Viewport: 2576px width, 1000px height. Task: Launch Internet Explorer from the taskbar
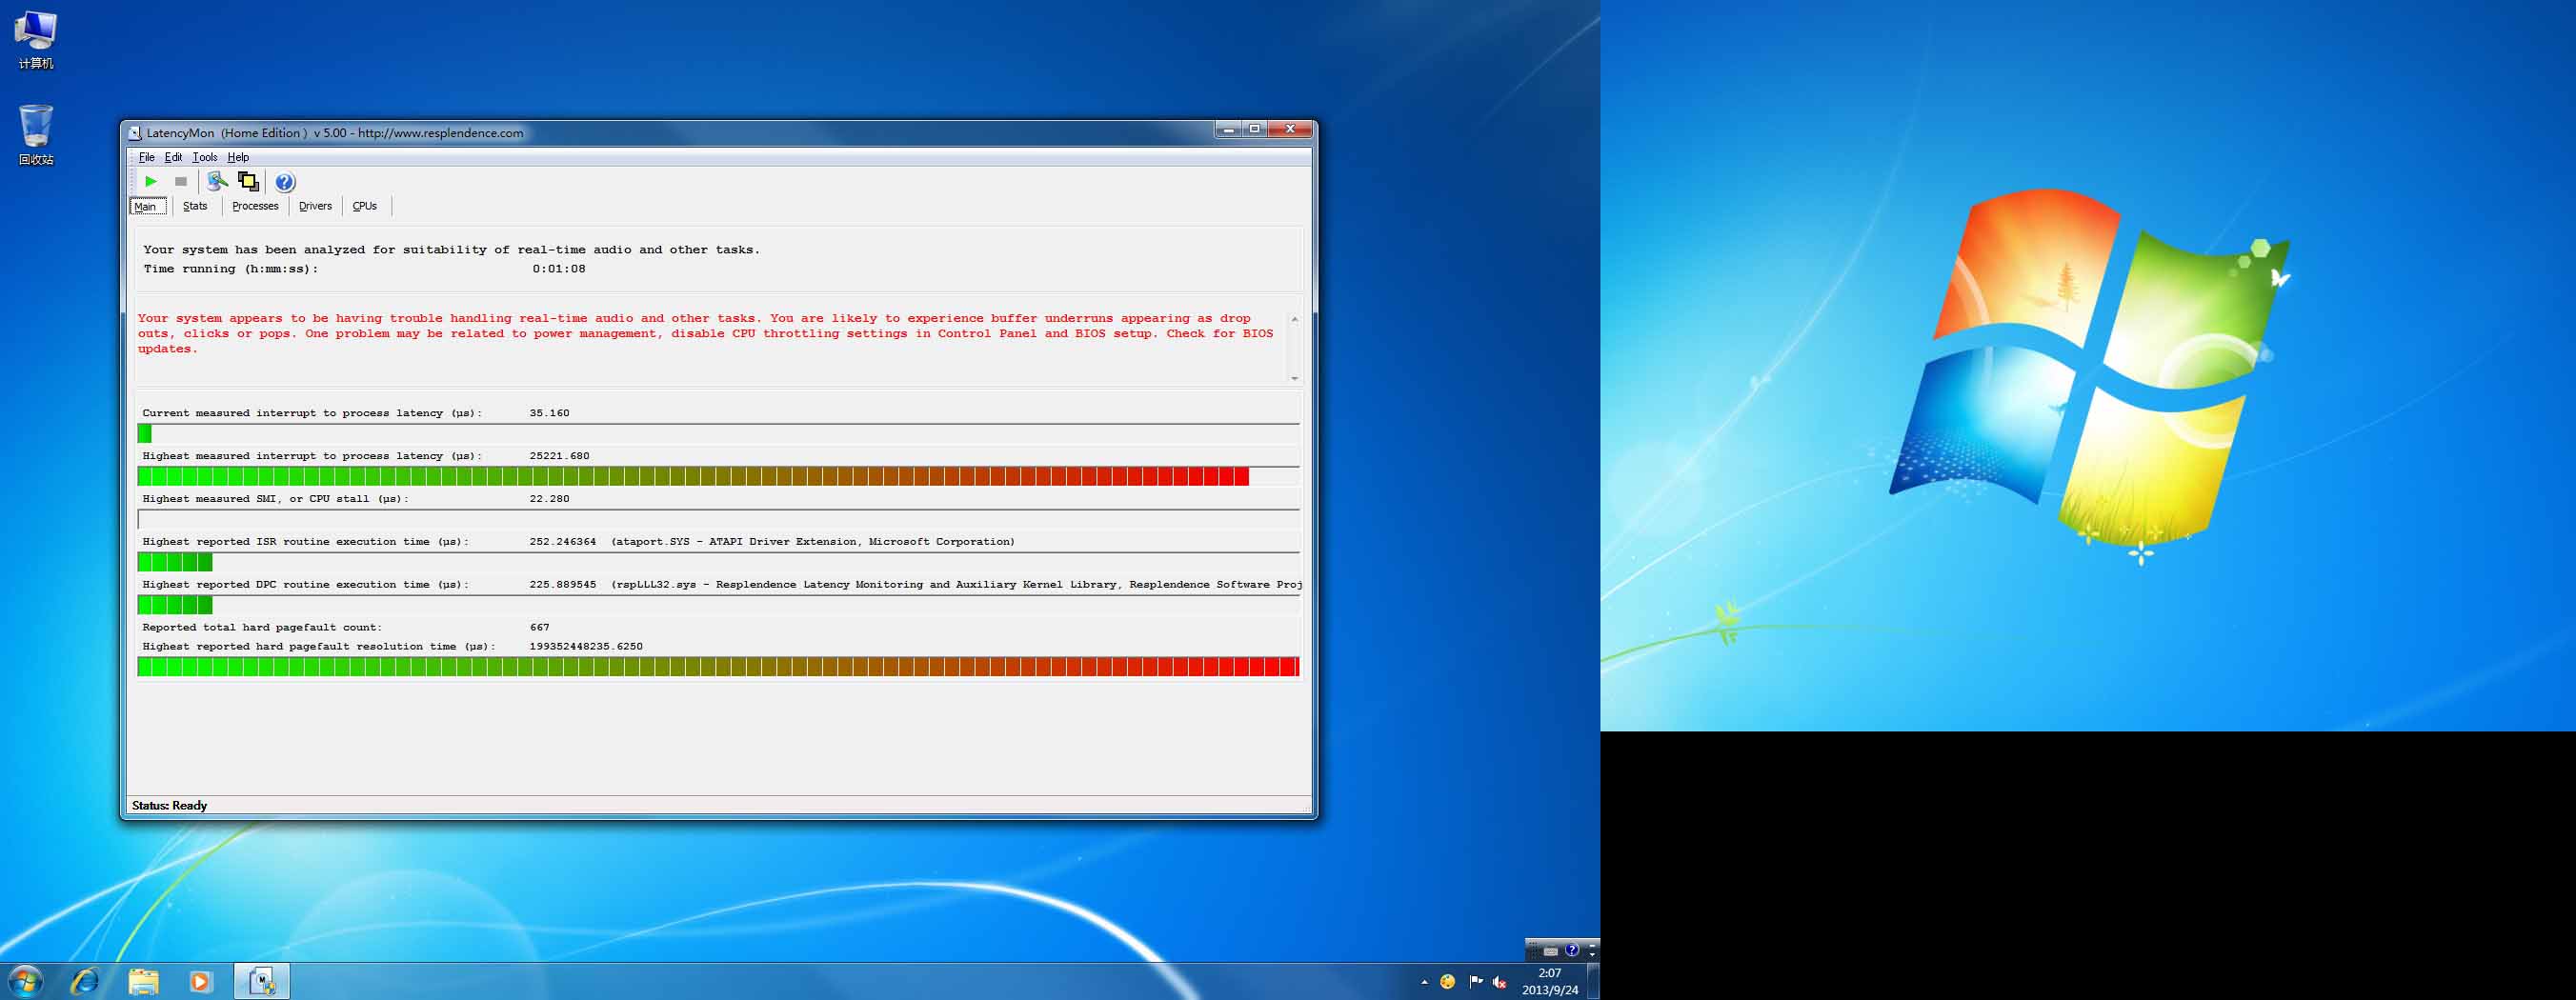coord(85,981)
